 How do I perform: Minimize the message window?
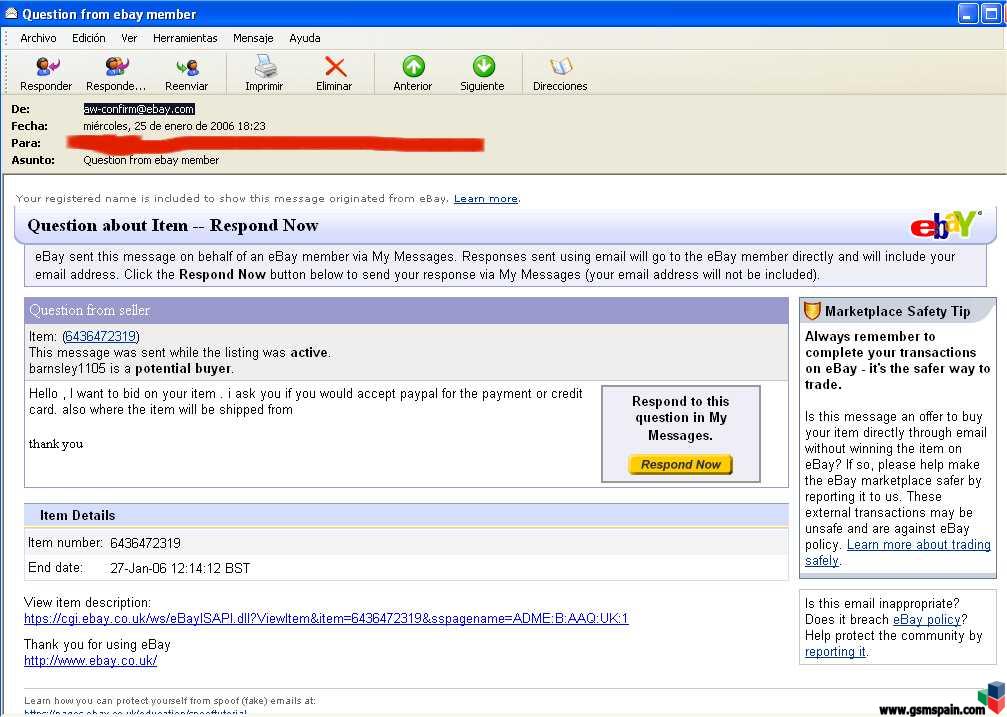click(x=968, y=13)
